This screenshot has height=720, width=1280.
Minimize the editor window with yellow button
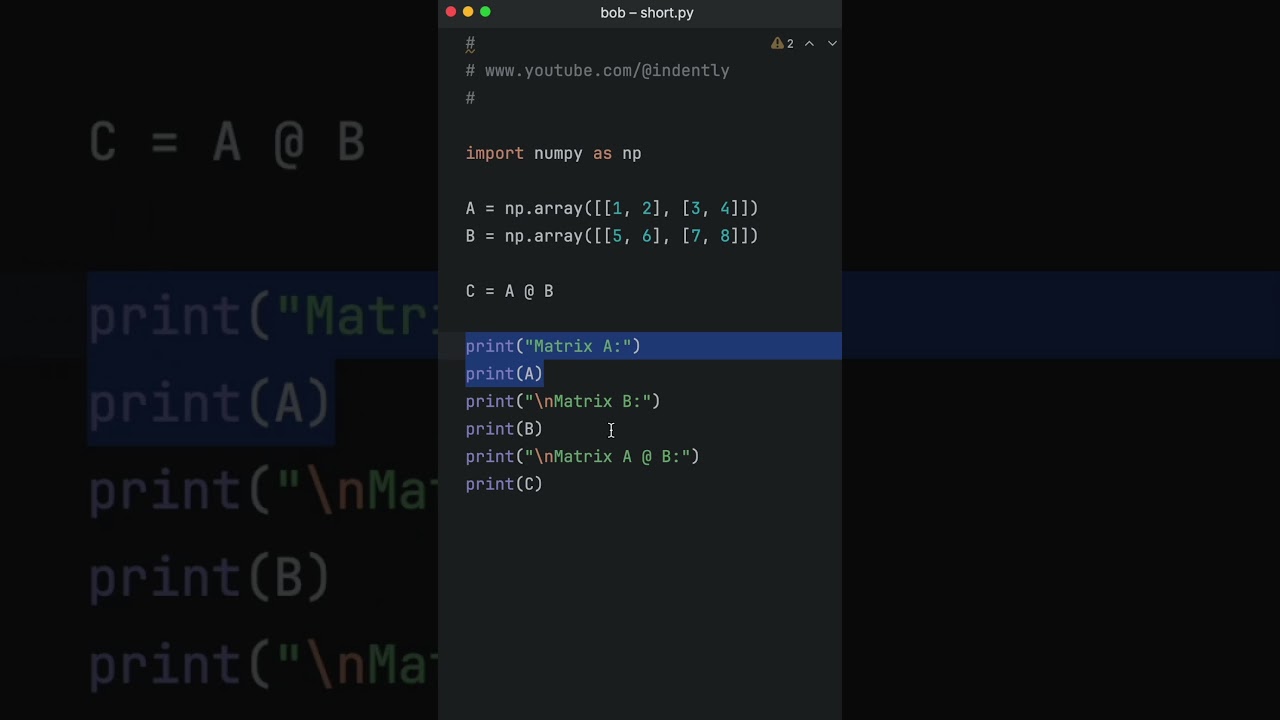468,12
